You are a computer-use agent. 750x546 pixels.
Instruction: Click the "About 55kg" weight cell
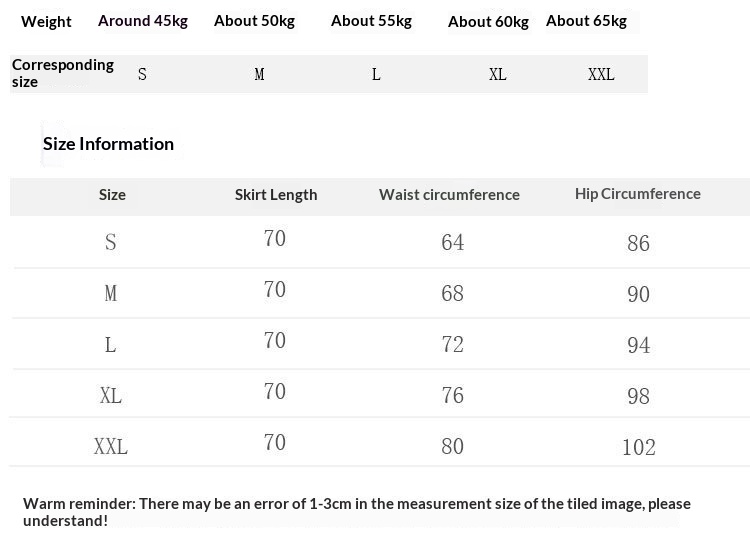coord(371,20)
